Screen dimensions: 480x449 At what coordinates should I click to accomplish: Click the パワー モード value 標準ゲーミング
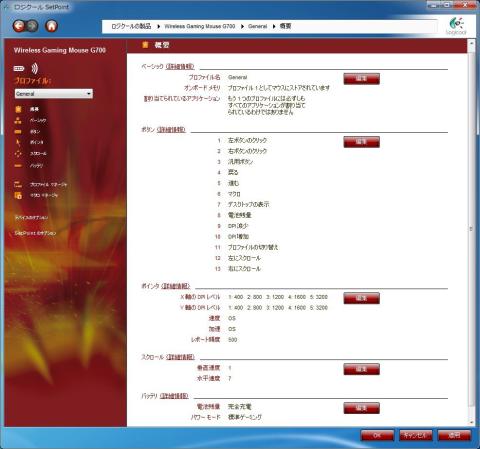coord(245,417)
